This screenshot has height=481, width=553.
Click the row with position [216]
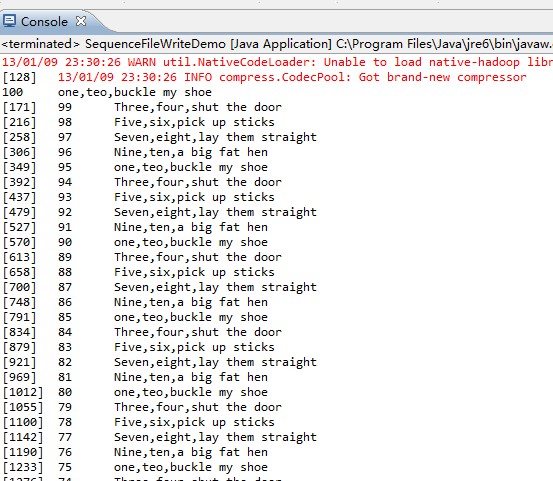click(139, 122)
